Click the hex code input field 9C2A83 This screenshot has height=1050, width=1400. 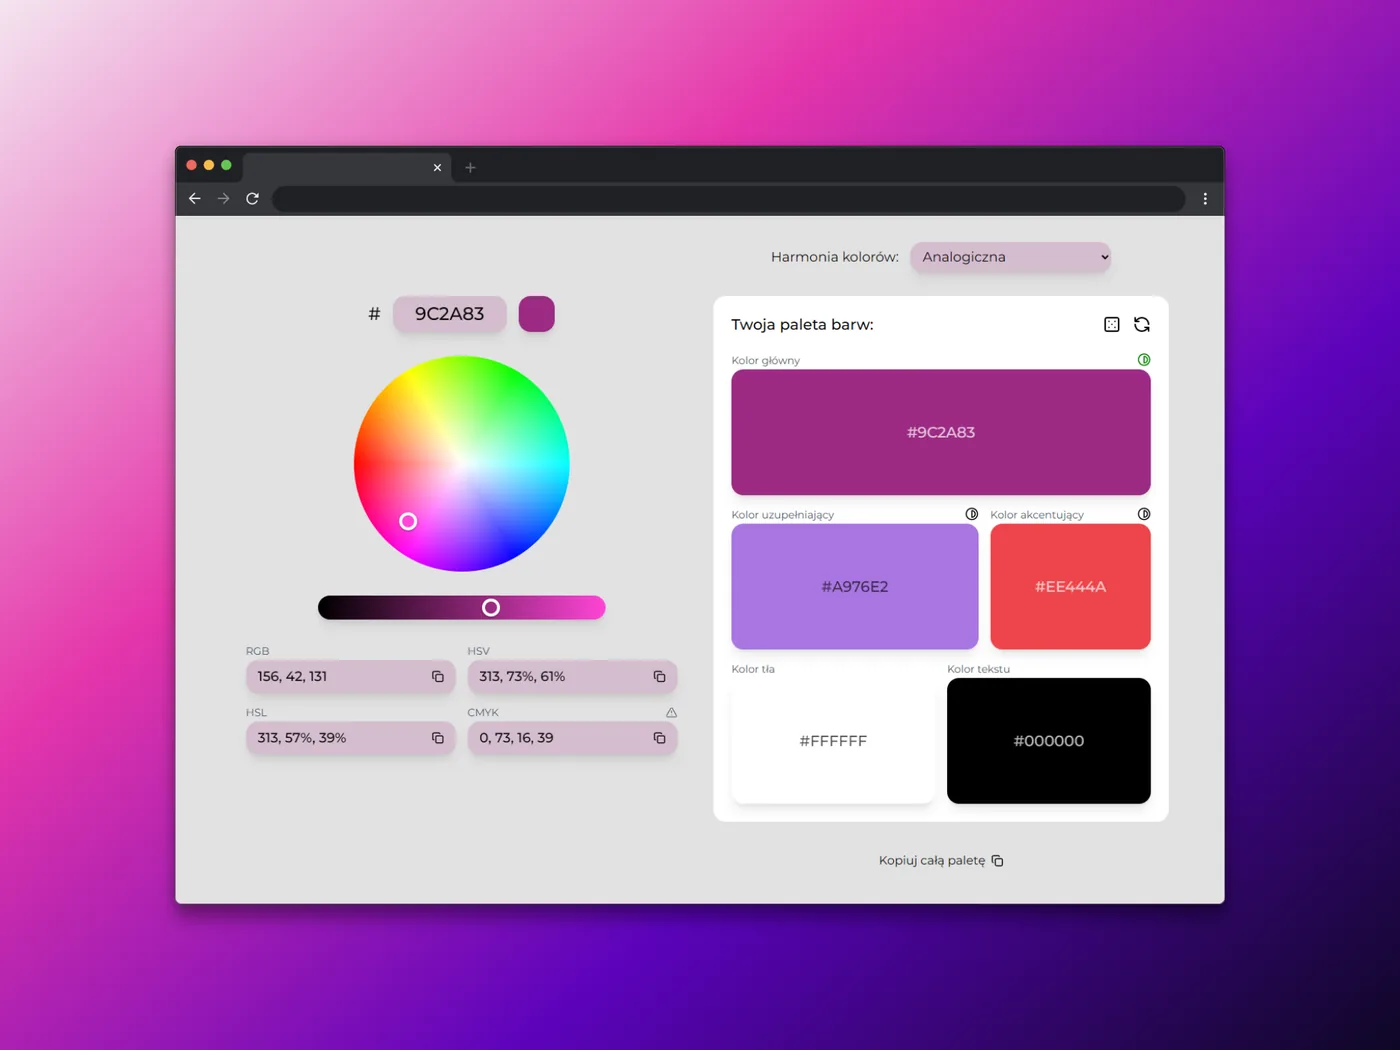tap(450, 314)
